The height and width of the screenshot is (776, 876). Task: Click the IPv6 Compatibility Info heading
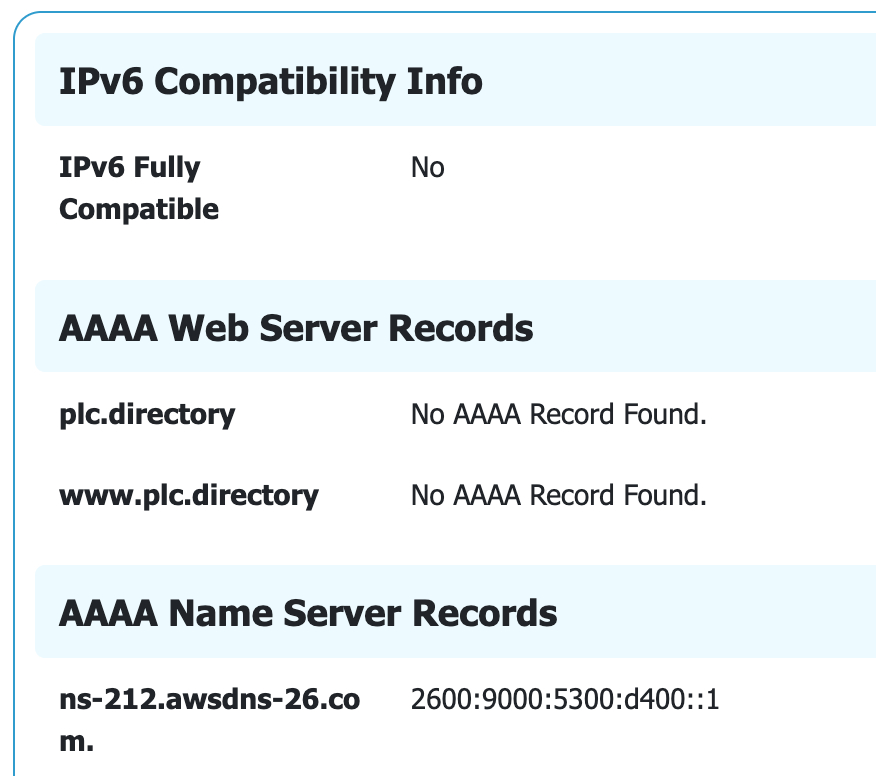click(x=270, y=82)
